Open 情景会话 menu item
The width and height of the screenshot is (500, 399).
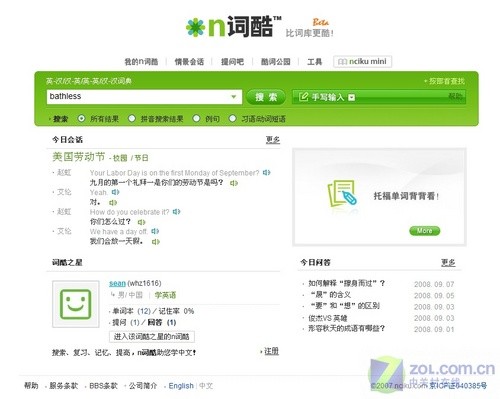click(189, 62)
